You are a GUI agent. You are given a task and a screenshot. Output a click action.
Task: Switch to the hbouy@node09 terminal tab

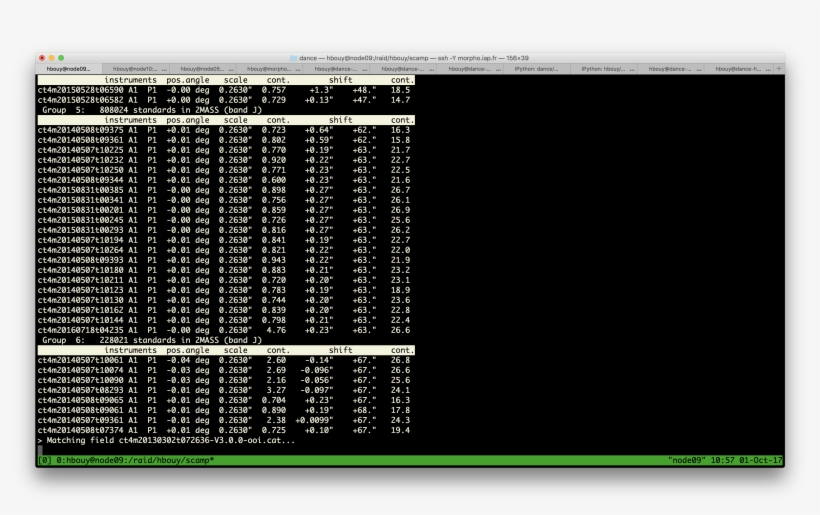point(69,69)
